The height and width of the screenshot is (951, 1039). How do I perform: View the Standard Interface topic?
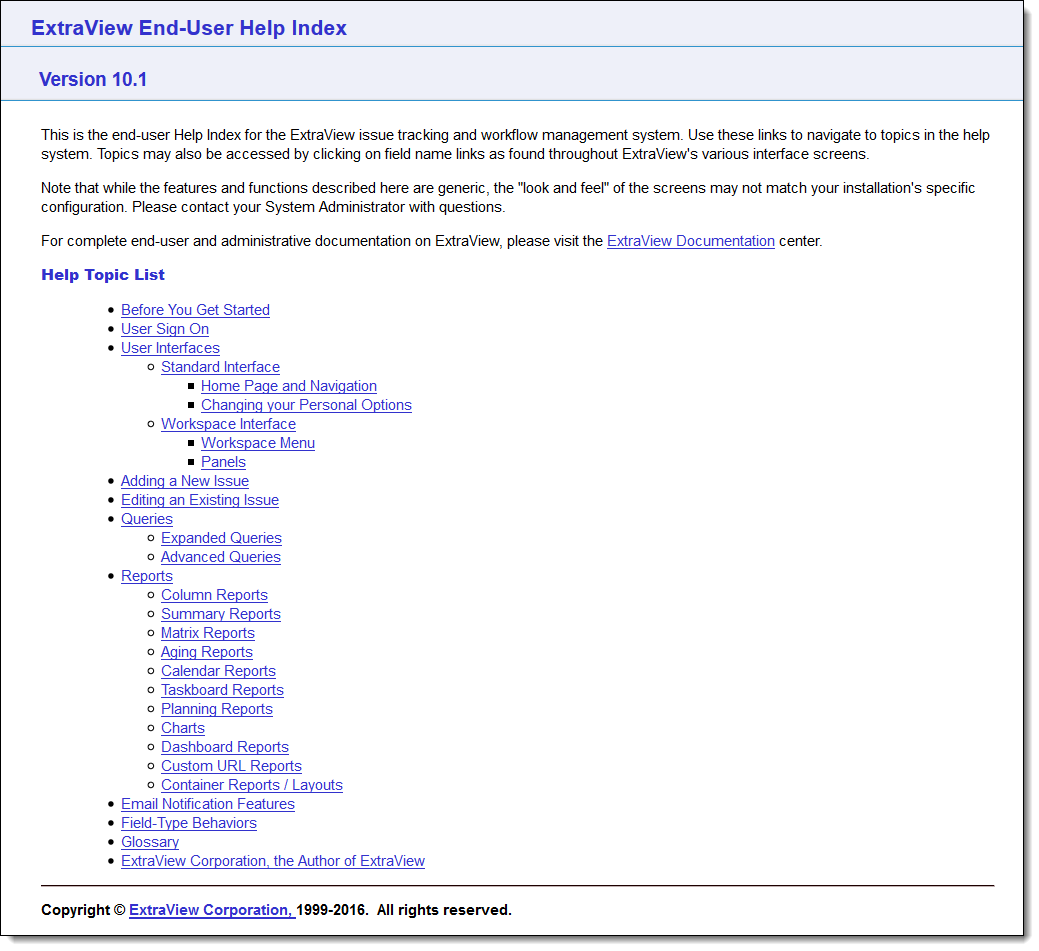[x=221, y=367]
